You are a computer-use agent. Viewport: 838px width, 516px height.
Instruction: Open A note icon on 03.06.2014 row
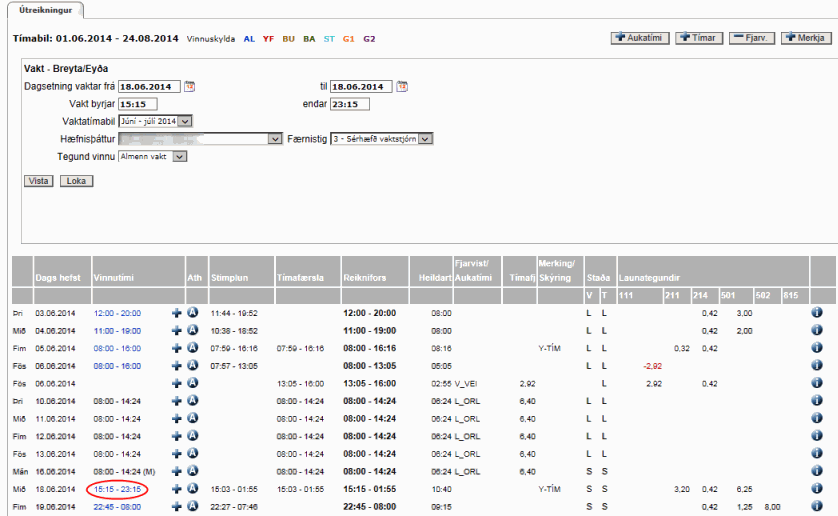coord(193,312)
